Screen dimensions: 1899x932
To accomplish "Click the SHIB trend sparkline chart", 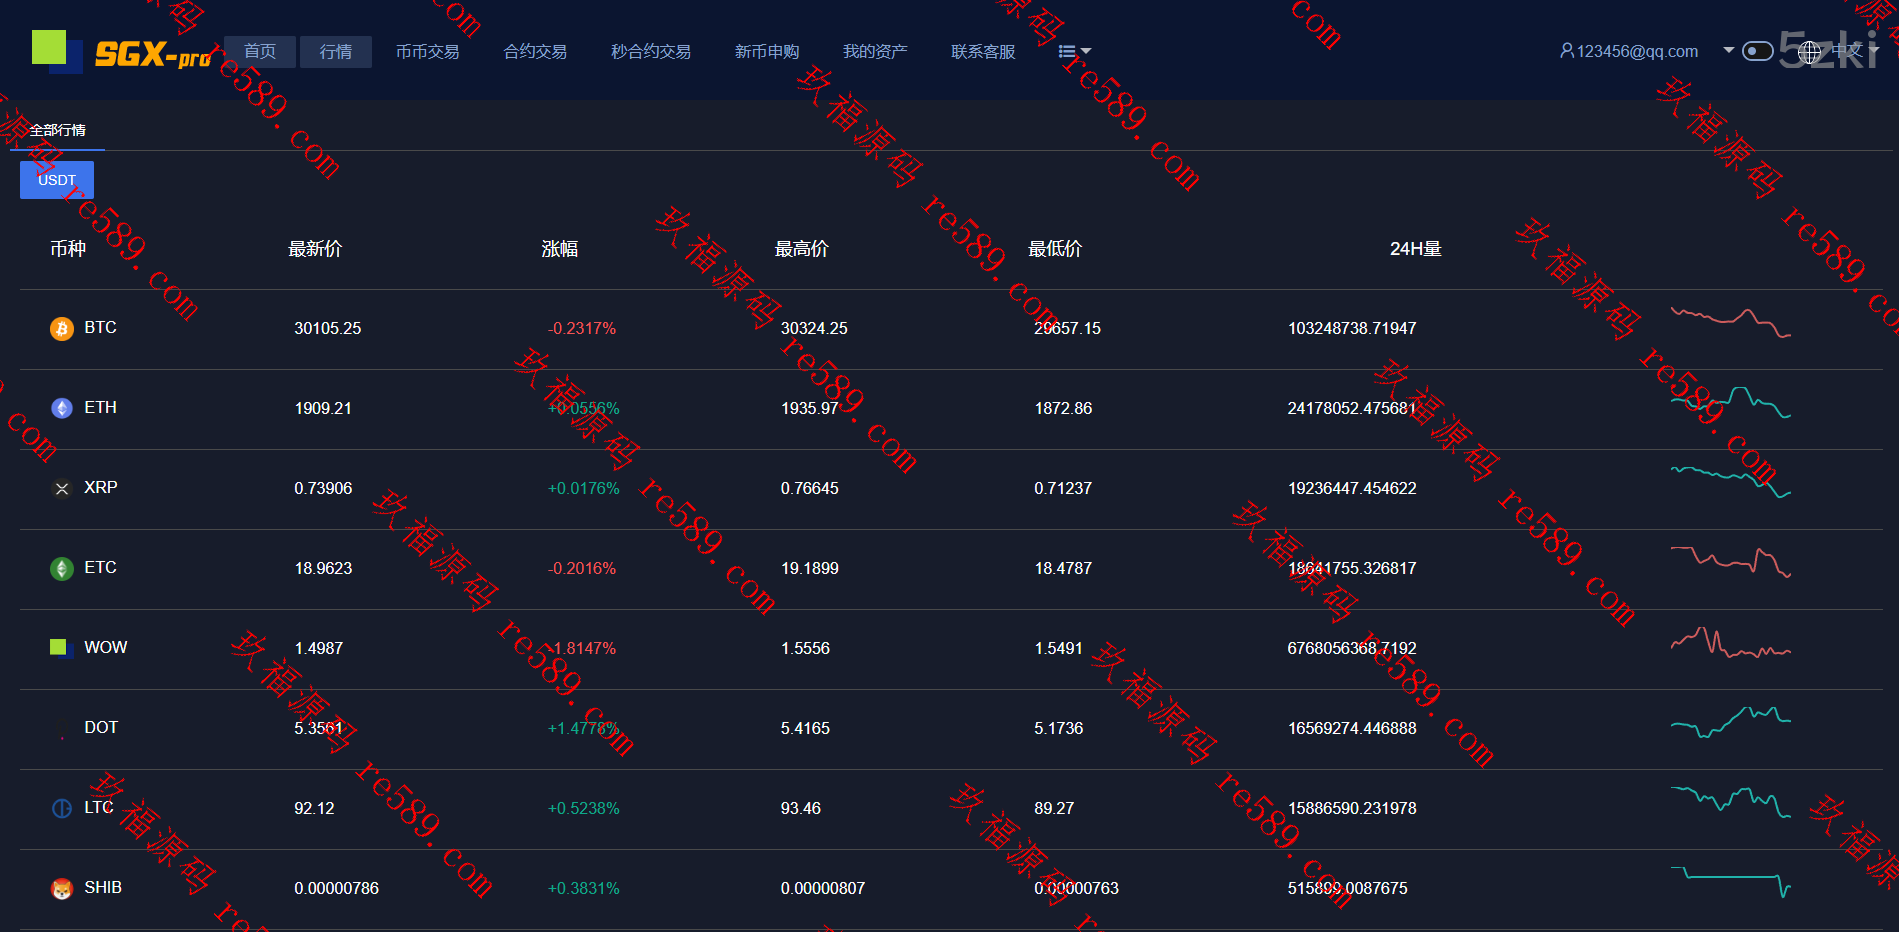I will click(x=1731, y=882).
